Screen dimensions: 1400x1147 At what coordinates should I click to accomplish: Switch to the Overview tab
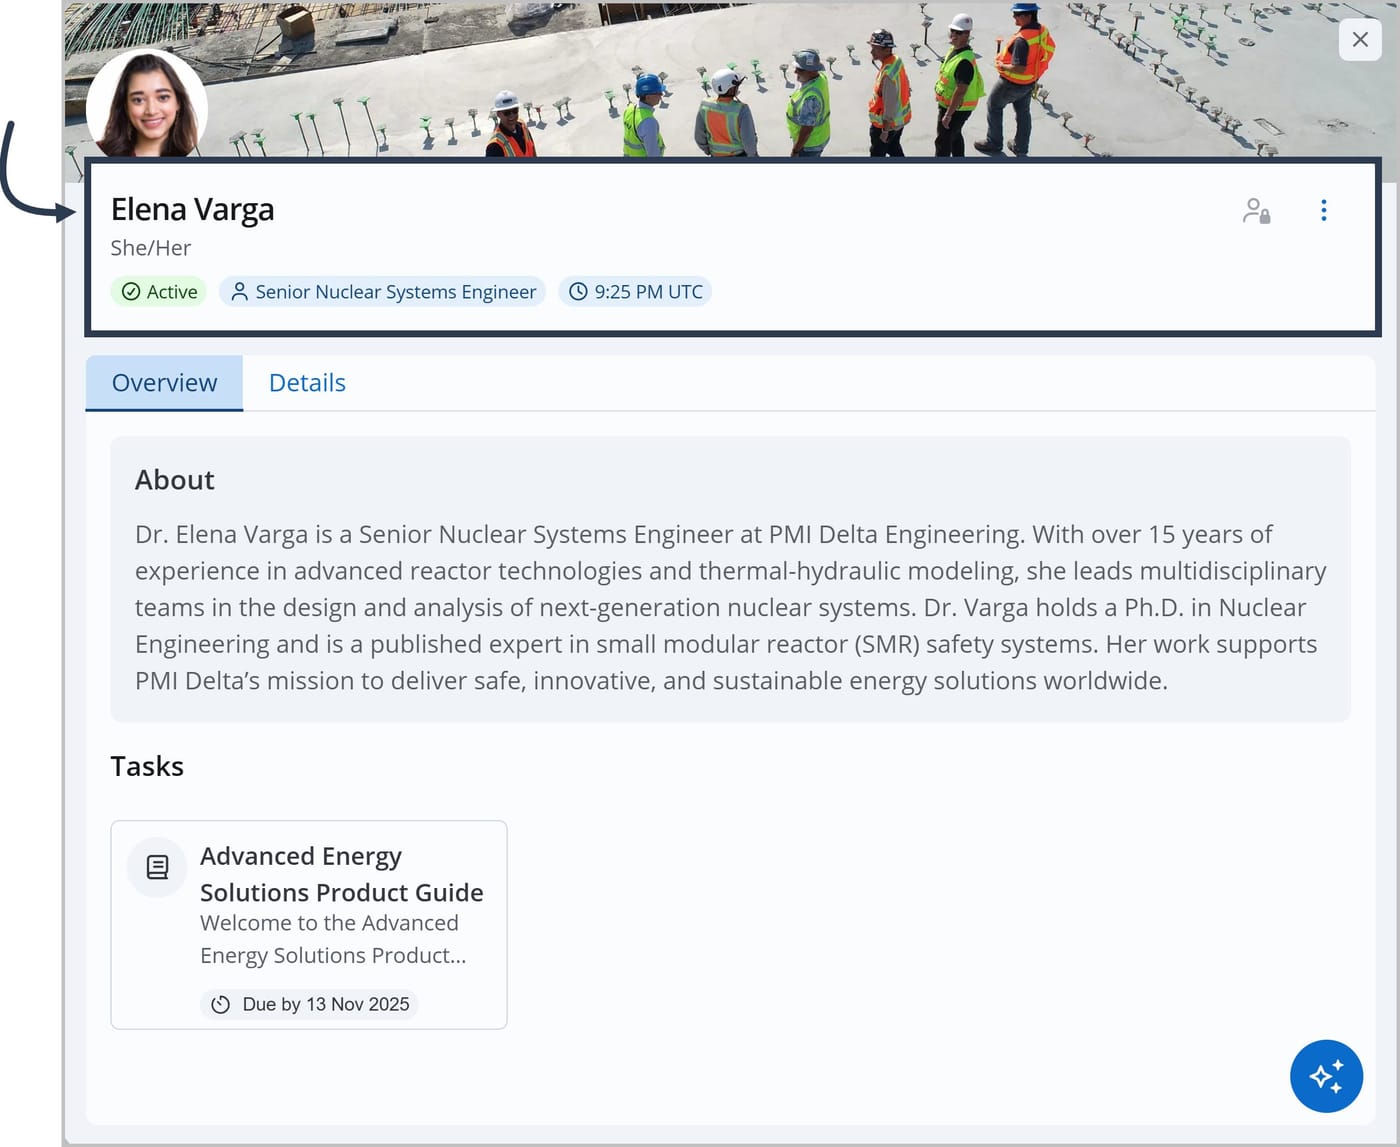click(x=164, y=383)
